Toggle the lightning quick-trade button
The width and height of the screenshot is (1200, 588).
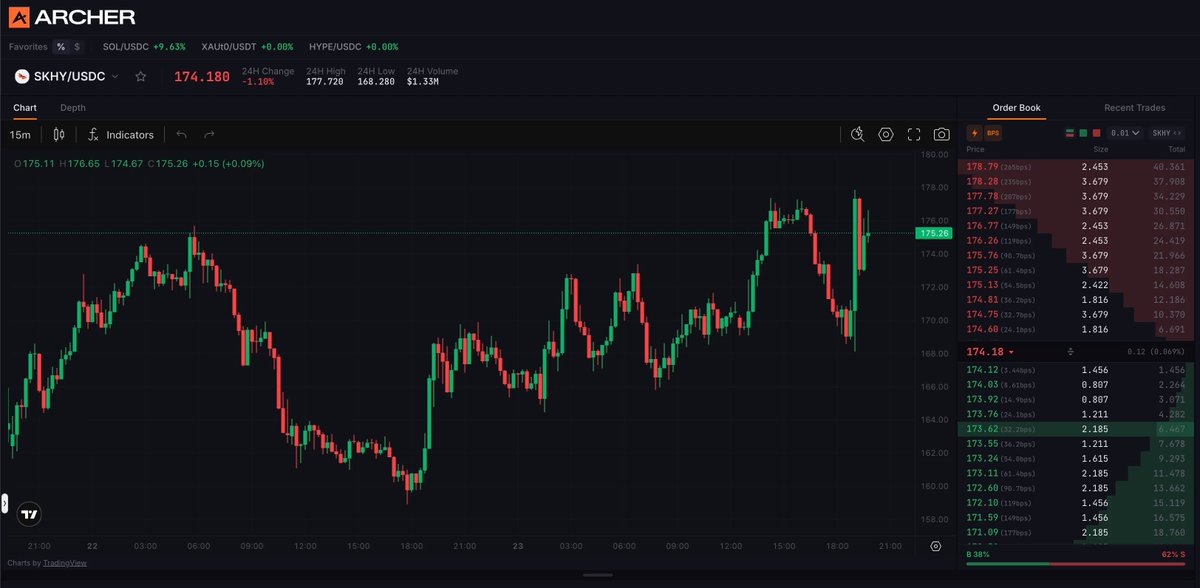tap(973, 132)
